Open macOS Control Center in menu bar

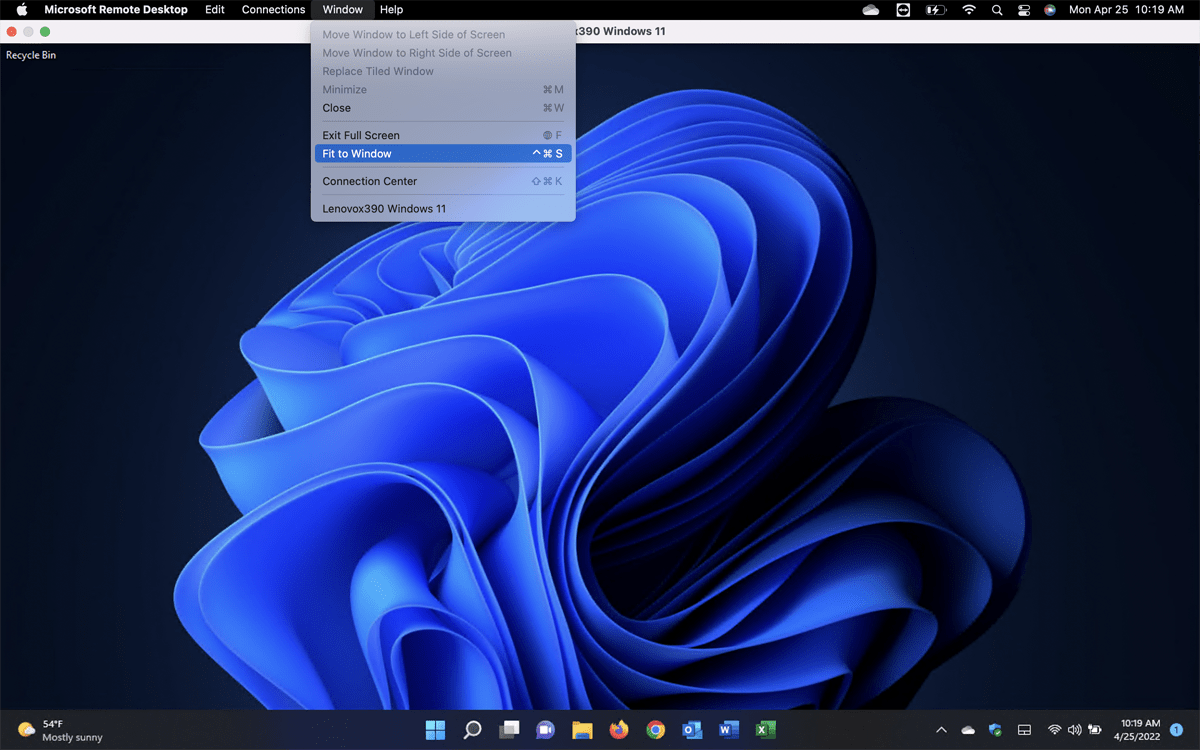point(1023,10)
